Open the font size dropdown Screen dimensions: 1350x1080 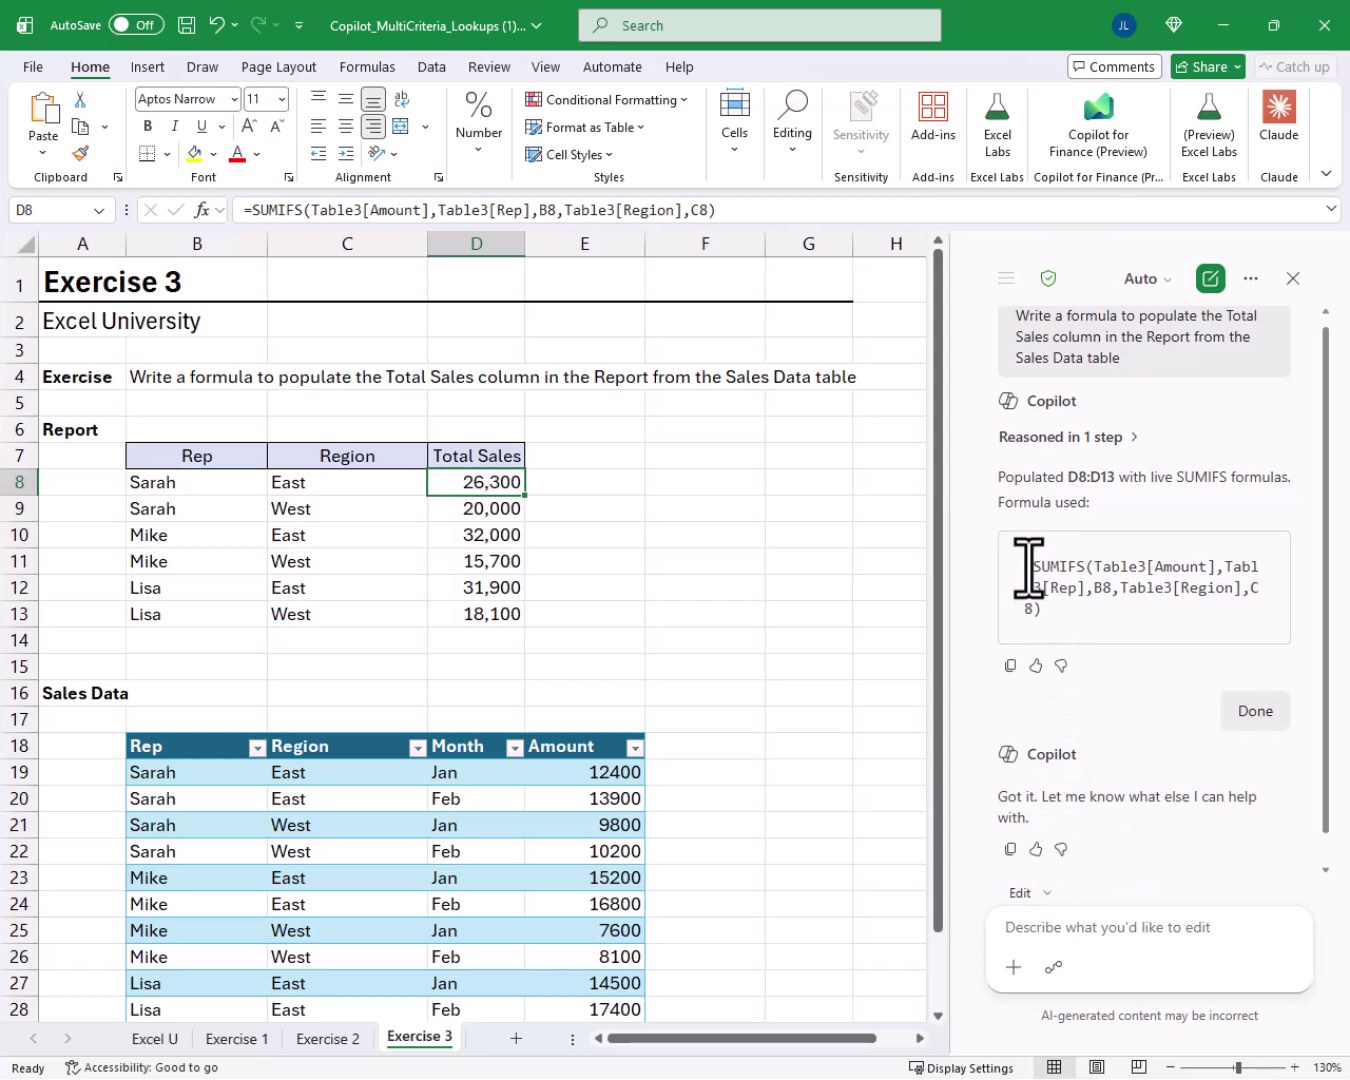pyautogui.click(x=282, y=99)
